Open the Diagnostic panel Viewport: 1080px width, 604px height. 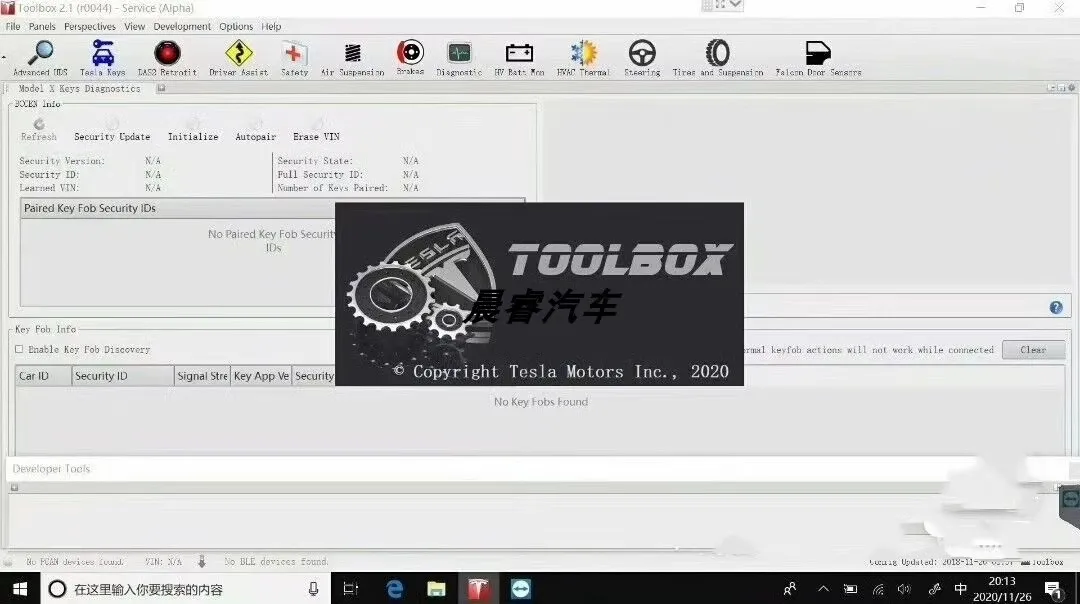coord(459,58)
